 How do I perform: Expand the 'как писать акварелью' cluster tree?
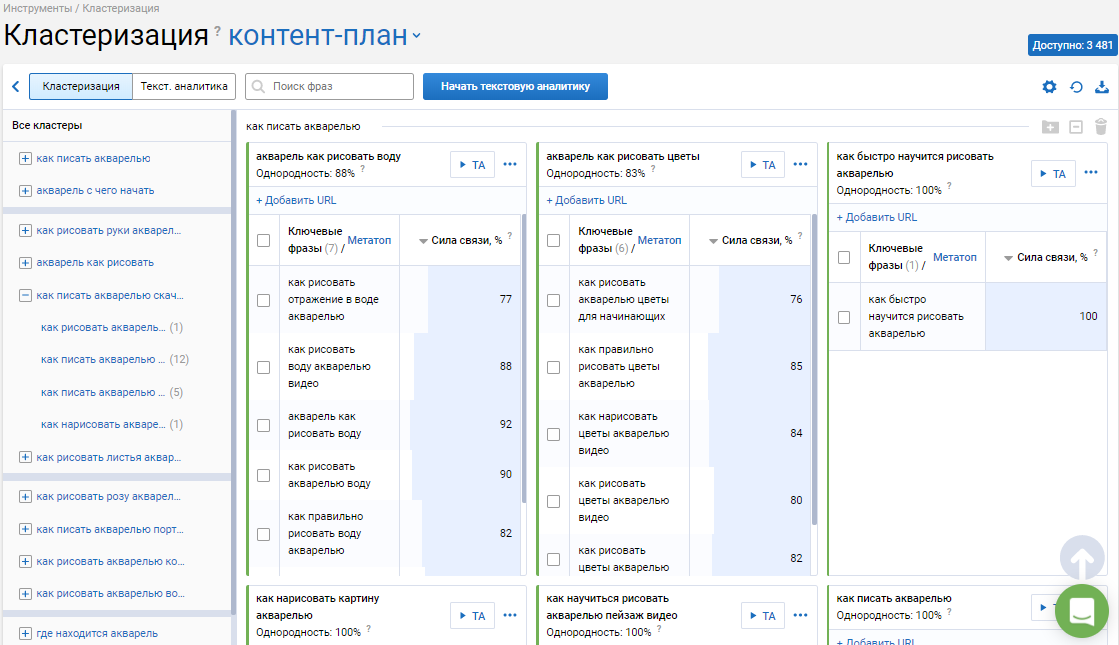[25, 158]
